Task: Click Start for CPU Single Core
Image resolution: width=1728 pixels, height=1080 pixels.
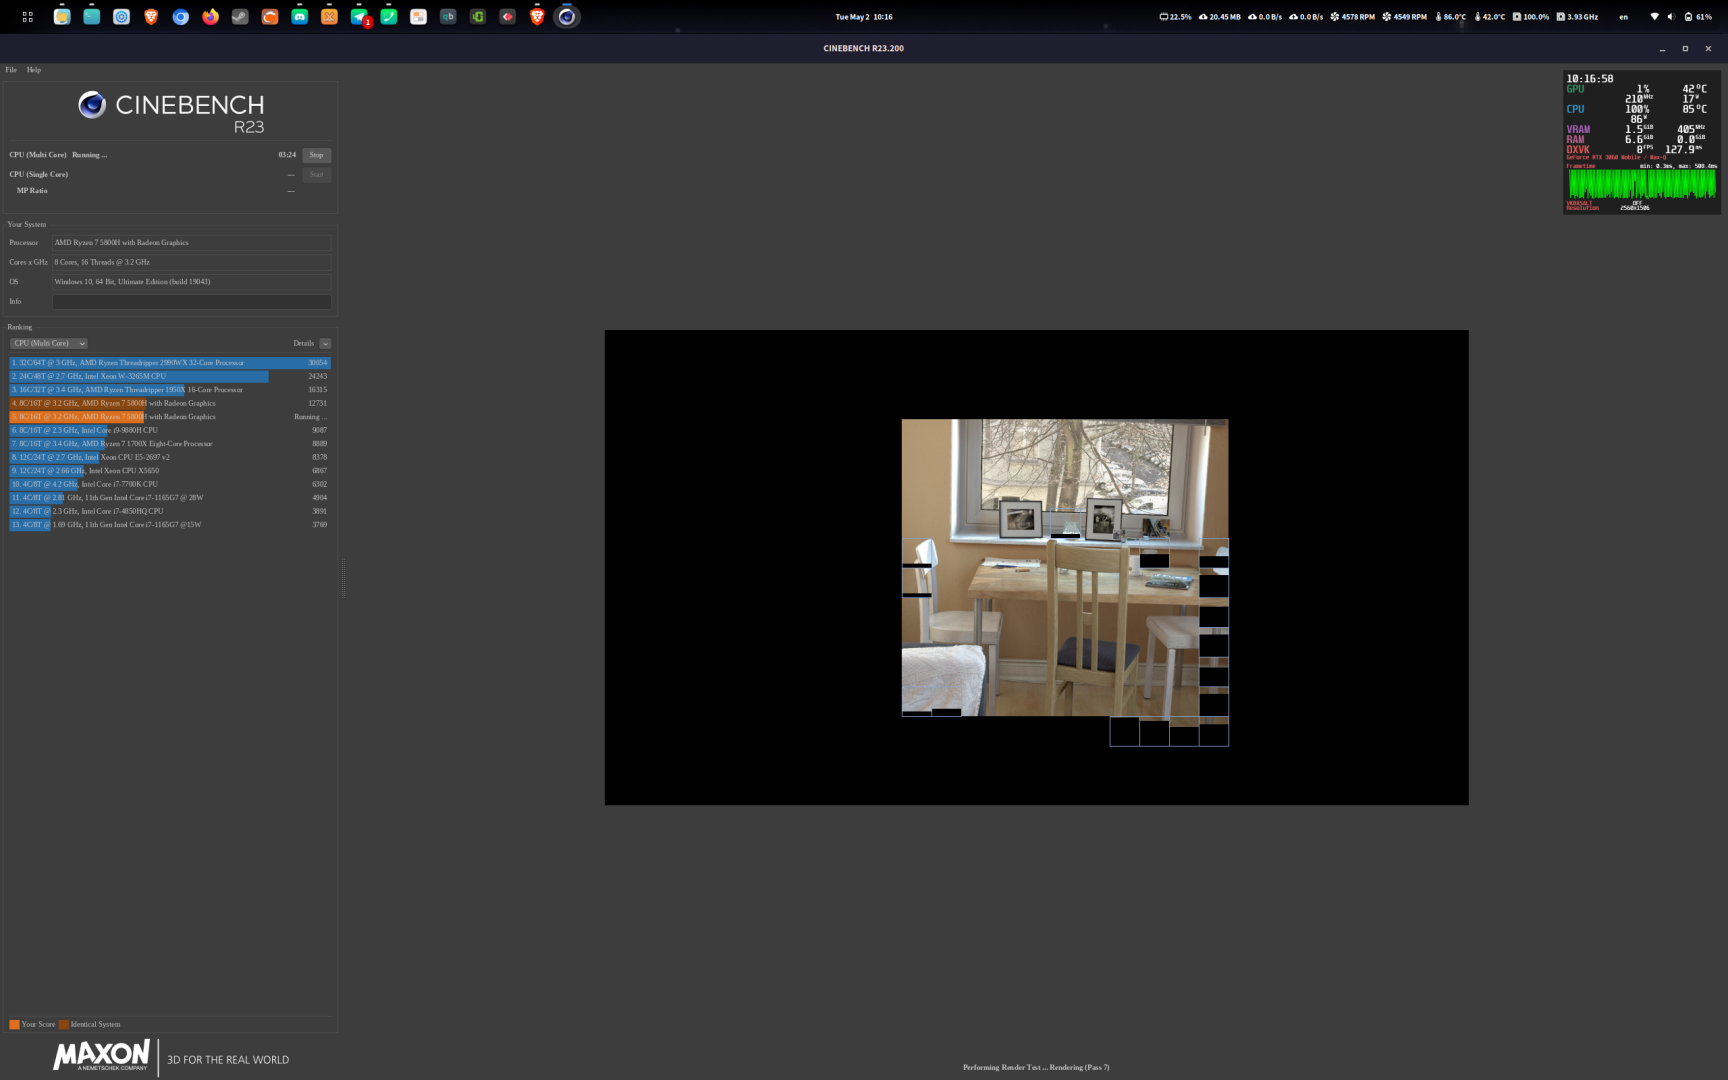Action: point(316,175)
